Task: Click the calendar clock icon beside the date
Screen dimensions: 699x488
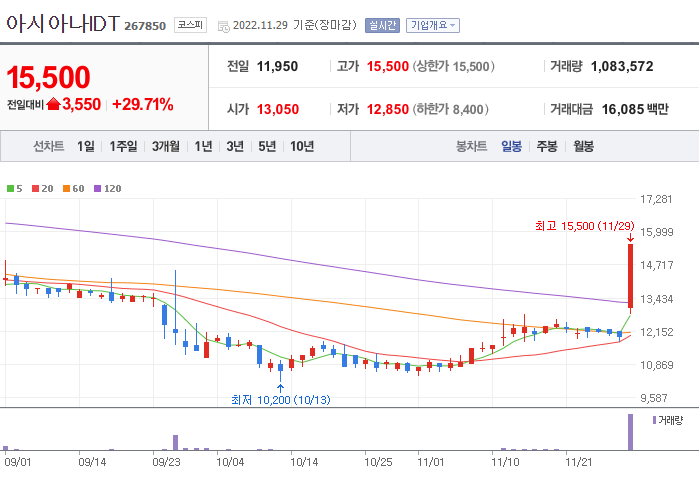Action: pyautogui.click(x=223, y=26)
